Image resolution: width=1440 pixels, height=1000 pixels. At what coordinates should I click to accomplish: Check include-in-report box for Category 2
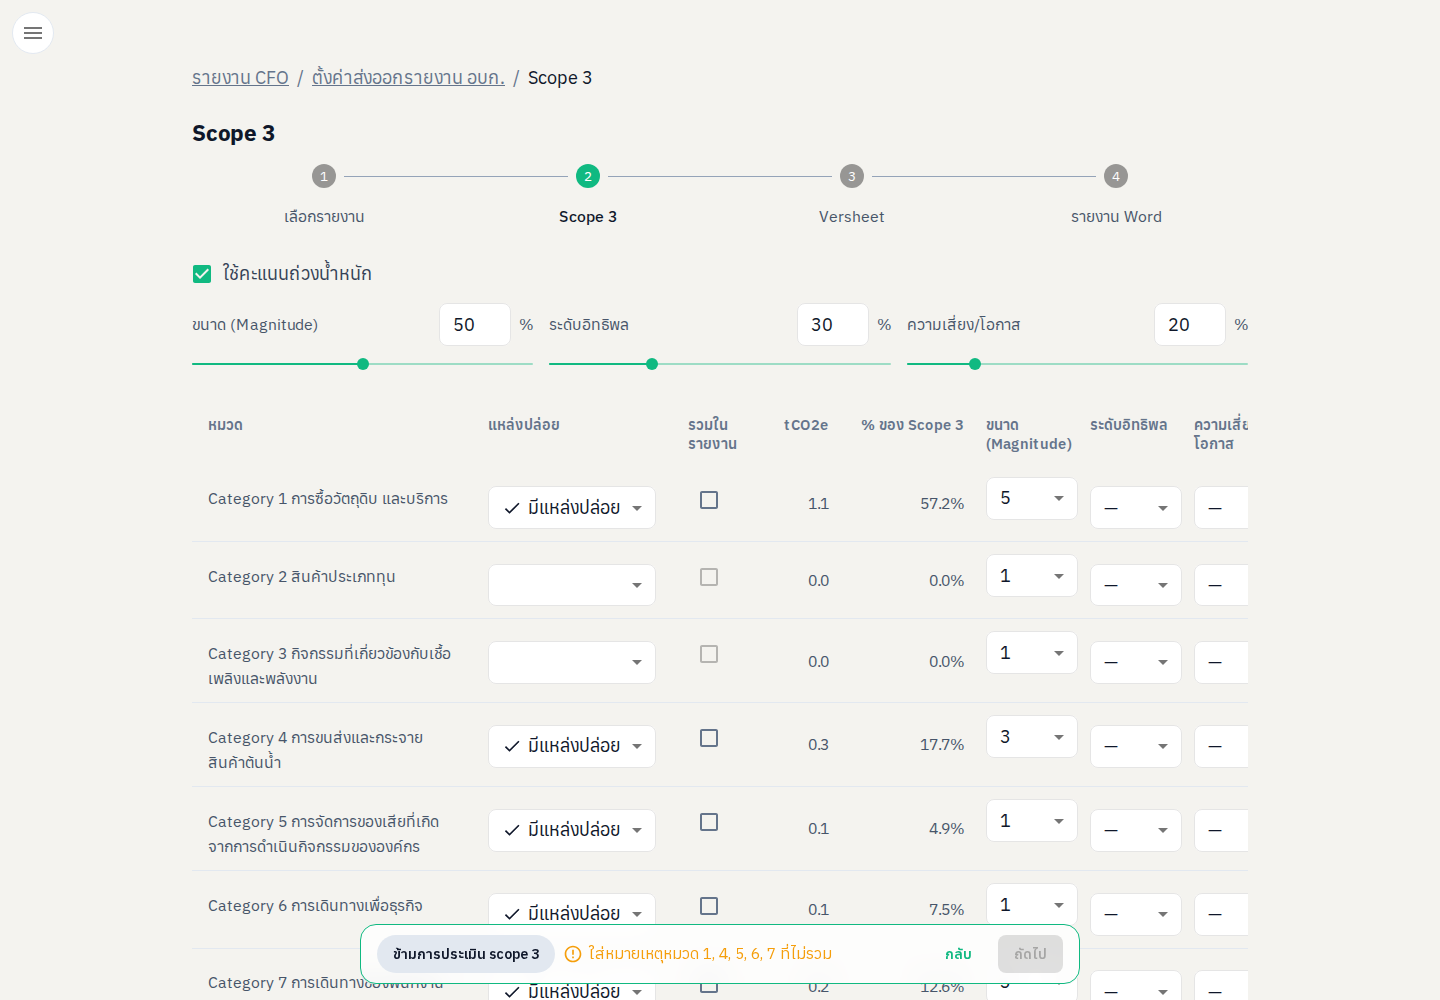click(x=709, y=577)
